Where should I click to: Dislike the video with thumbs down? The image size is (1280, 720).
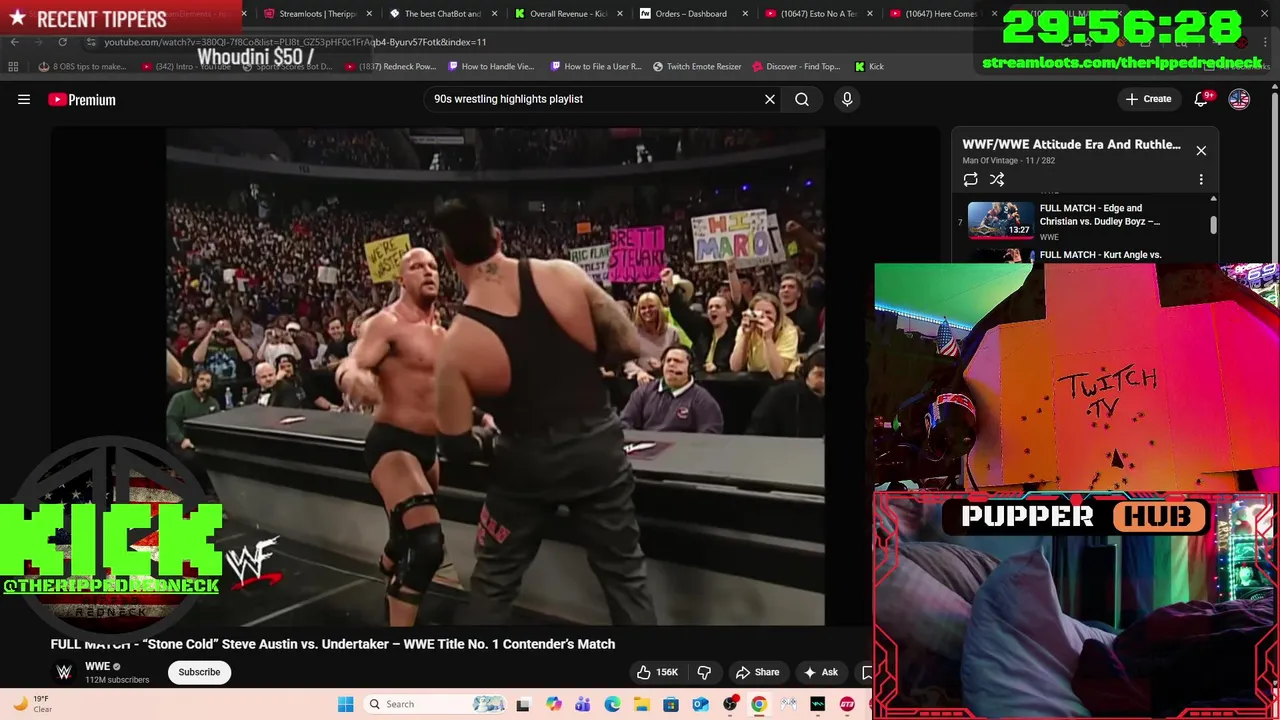(x=704, y=672)
